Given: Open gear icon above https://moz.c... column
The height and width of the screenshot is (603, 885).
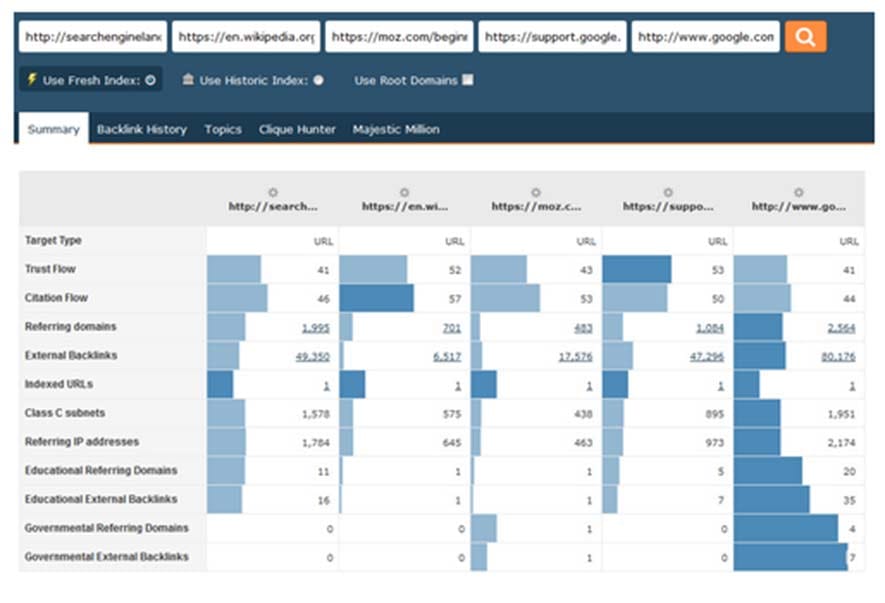Looking at the screenshot, I should point(536,193).
